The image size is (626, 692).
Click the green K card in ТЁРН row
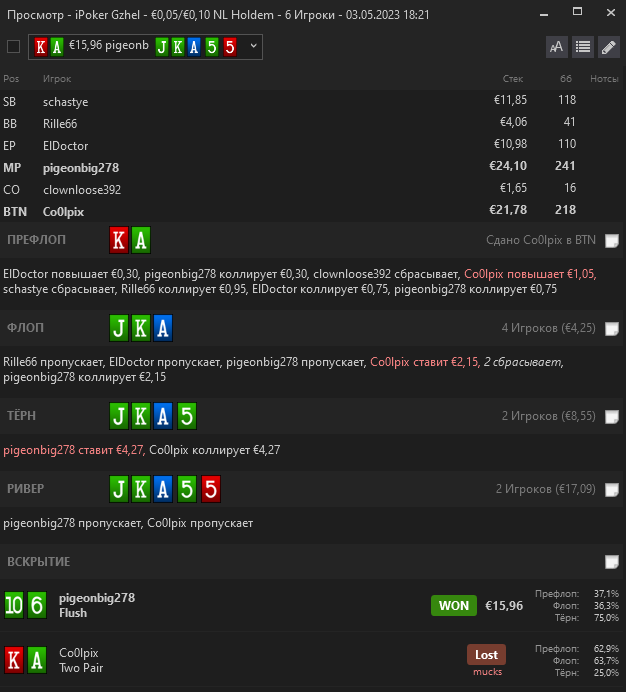pos(141,416)
